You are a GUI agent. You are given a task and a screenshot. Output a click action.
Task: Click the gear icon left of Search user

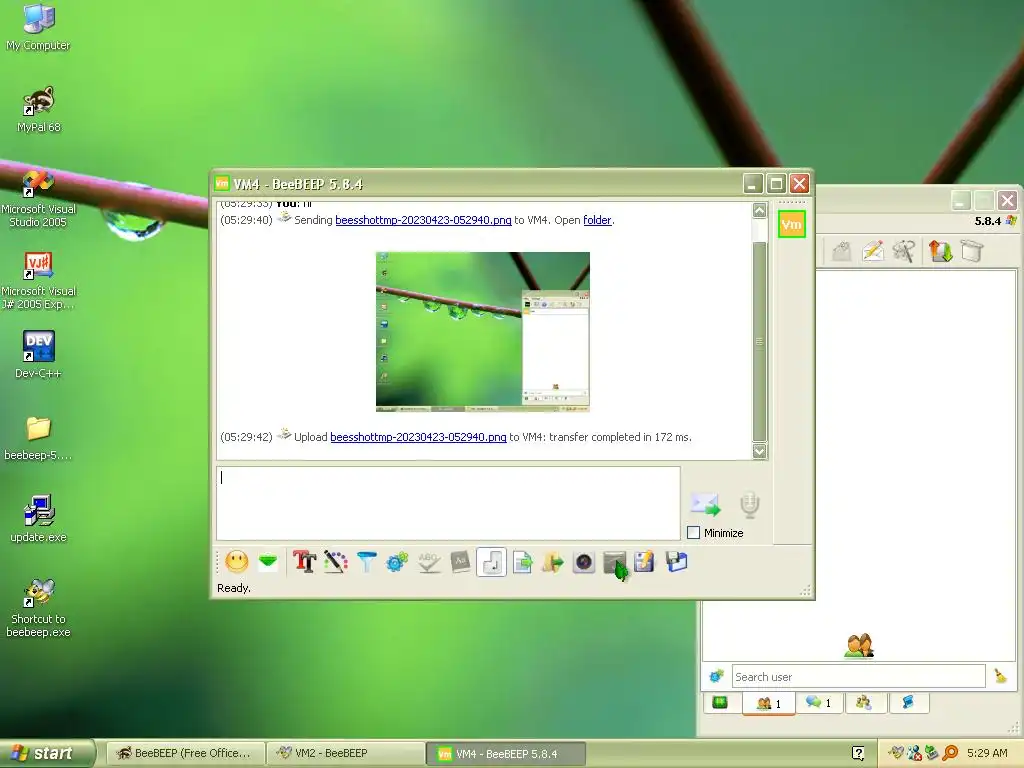point(716,676)
